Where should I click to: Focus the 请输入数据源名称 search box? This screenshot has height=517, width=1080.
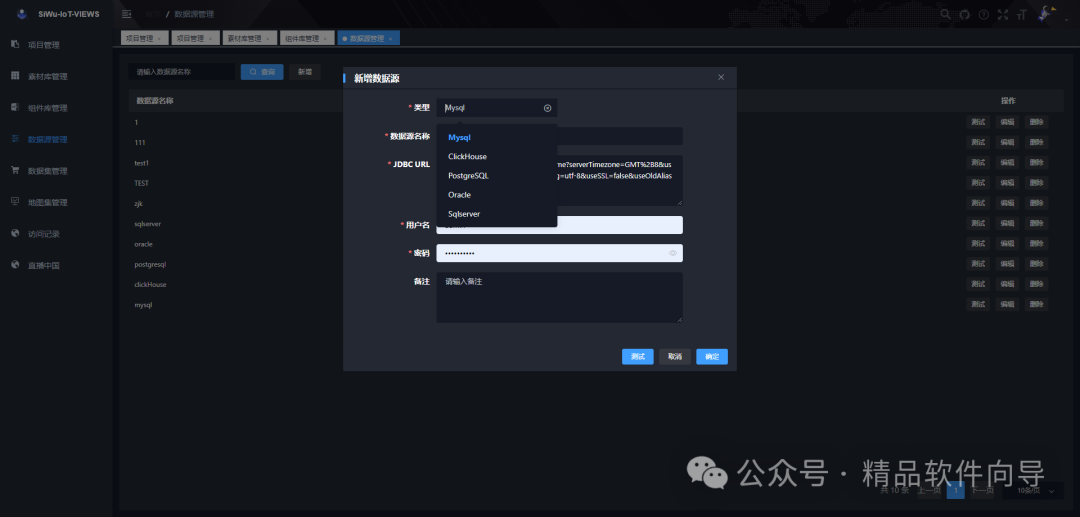[x=182, y=72]
